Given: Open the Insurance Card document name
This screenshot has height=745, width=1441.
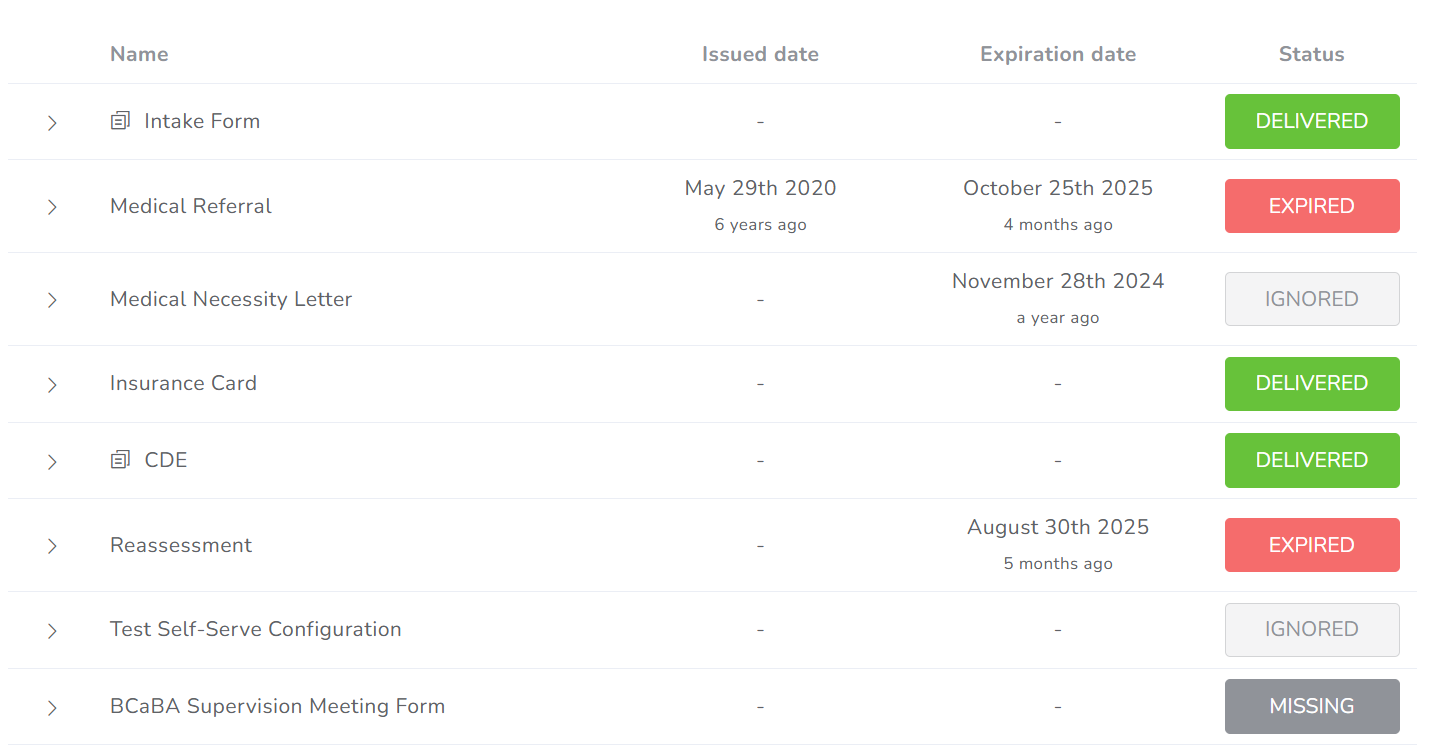Looking at the screenshot, I should [x=183, y=383].
